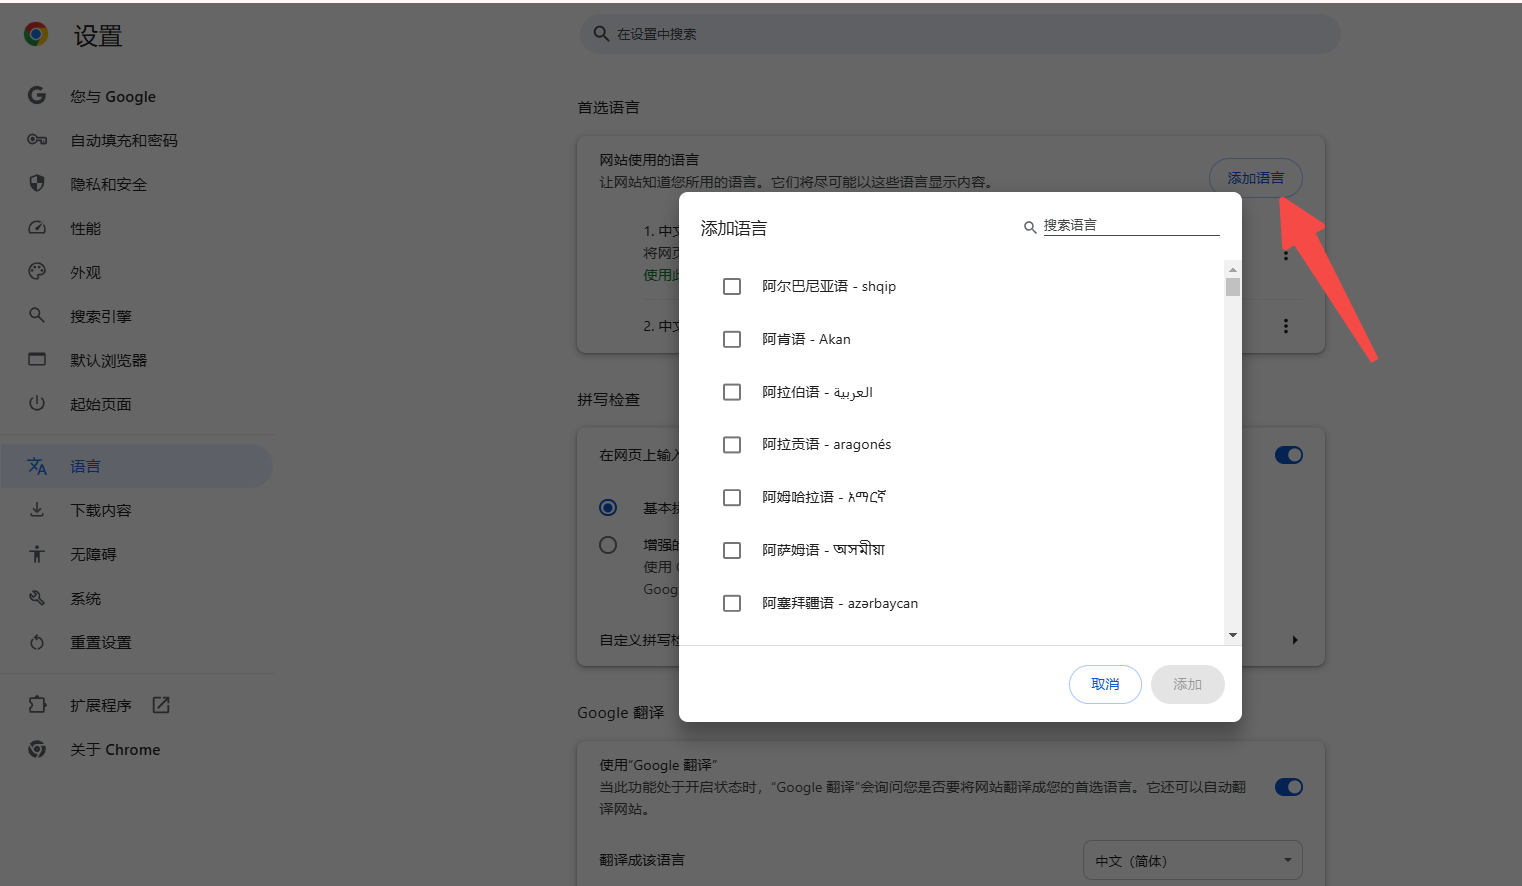Image resolution: width=1522 pixels, height=886 pixels.
Task: Click the accessibility icon for 无障碍
Action: 37,554
